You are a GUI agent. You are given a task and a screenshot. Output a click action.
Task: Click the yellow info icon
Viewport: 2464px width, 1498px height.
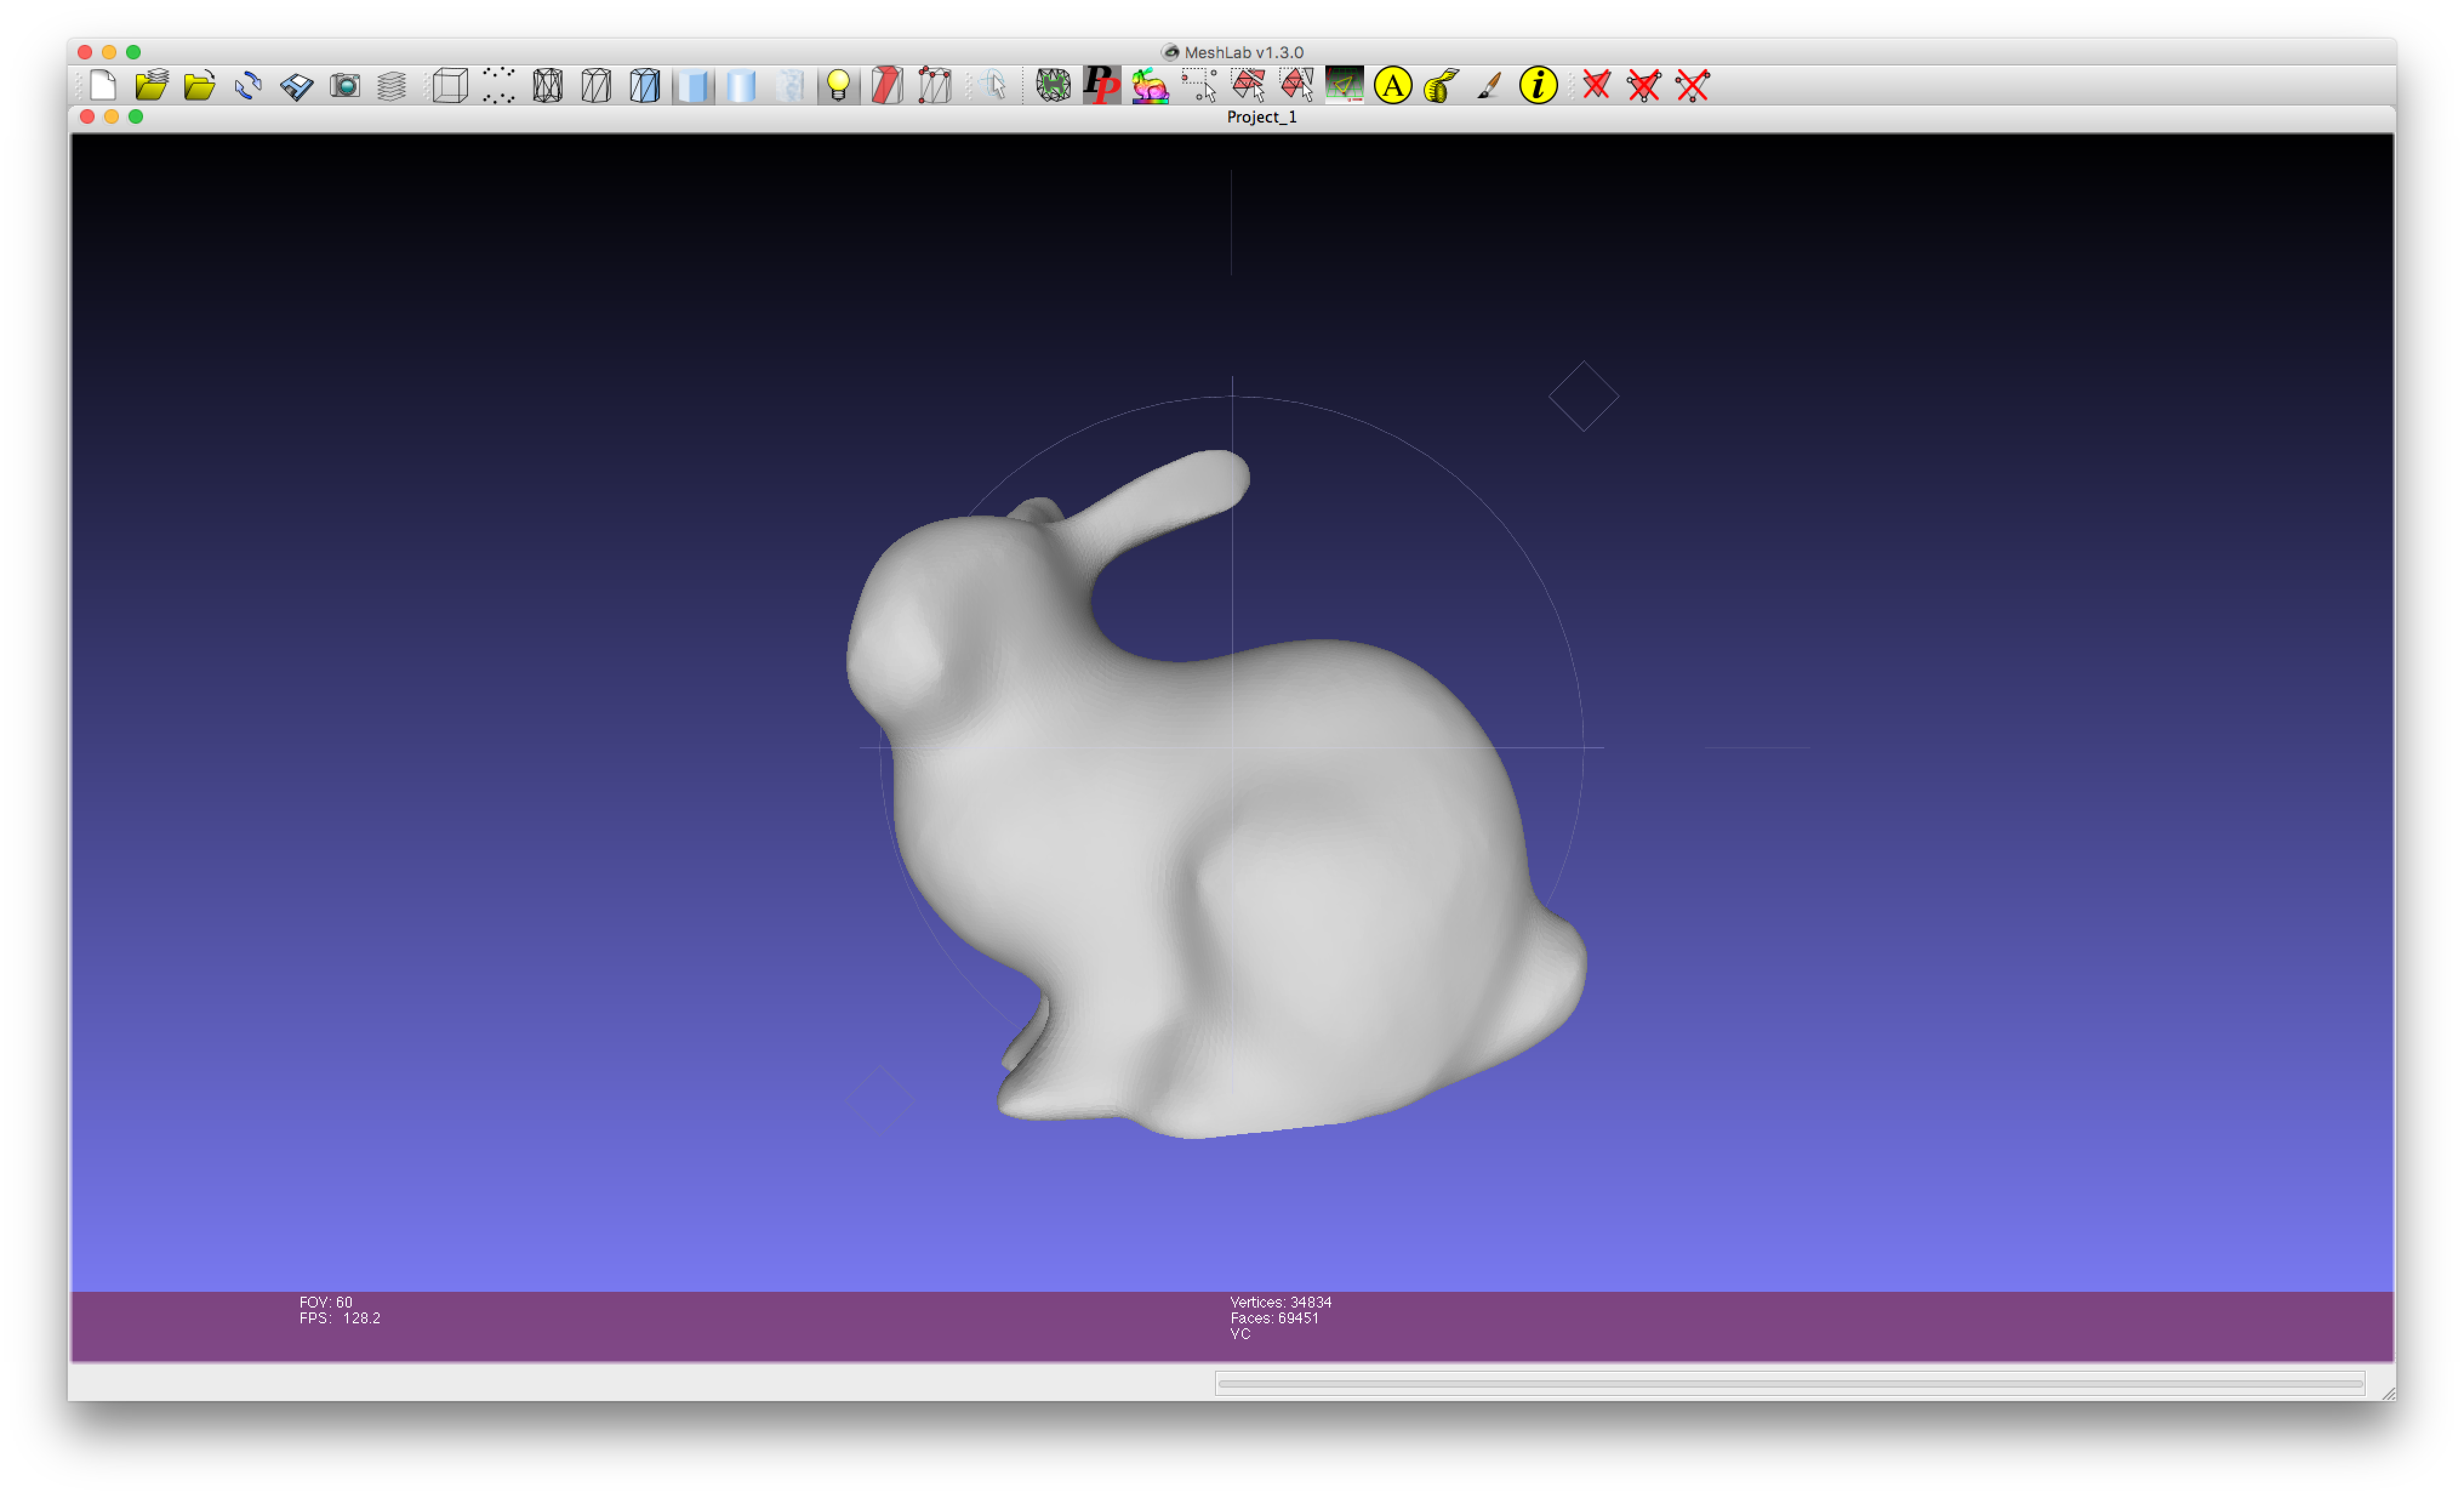click(x=1538, y=86)
